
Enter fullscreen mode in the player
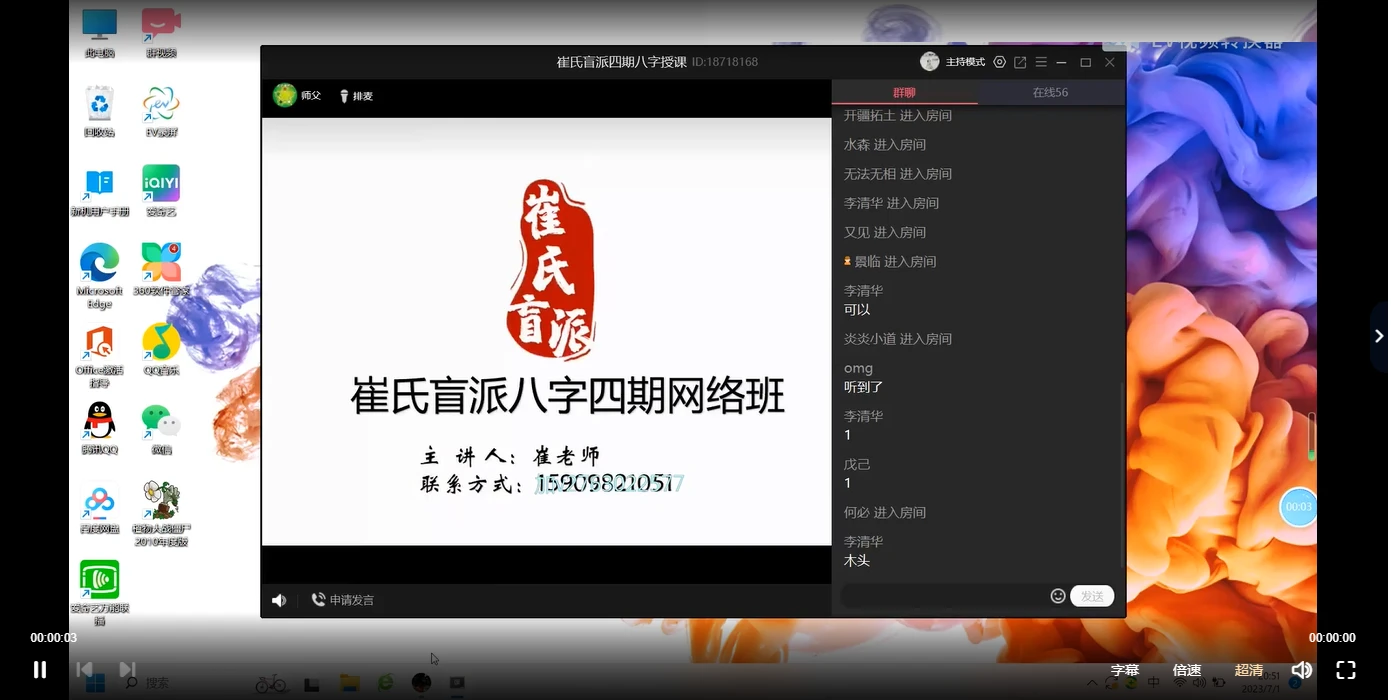(x=1346, y=670)
